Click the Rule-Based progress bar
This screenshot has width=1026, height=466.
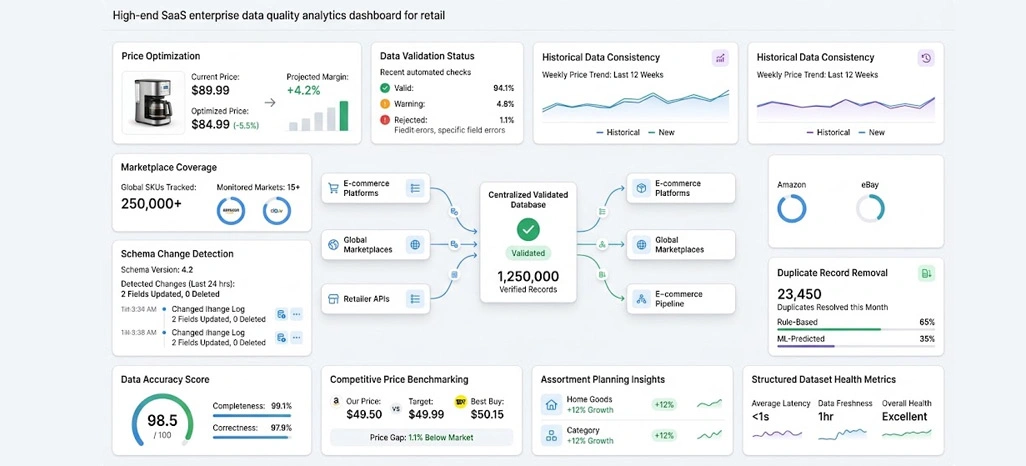pyautogui.click(x=856, y=329)
